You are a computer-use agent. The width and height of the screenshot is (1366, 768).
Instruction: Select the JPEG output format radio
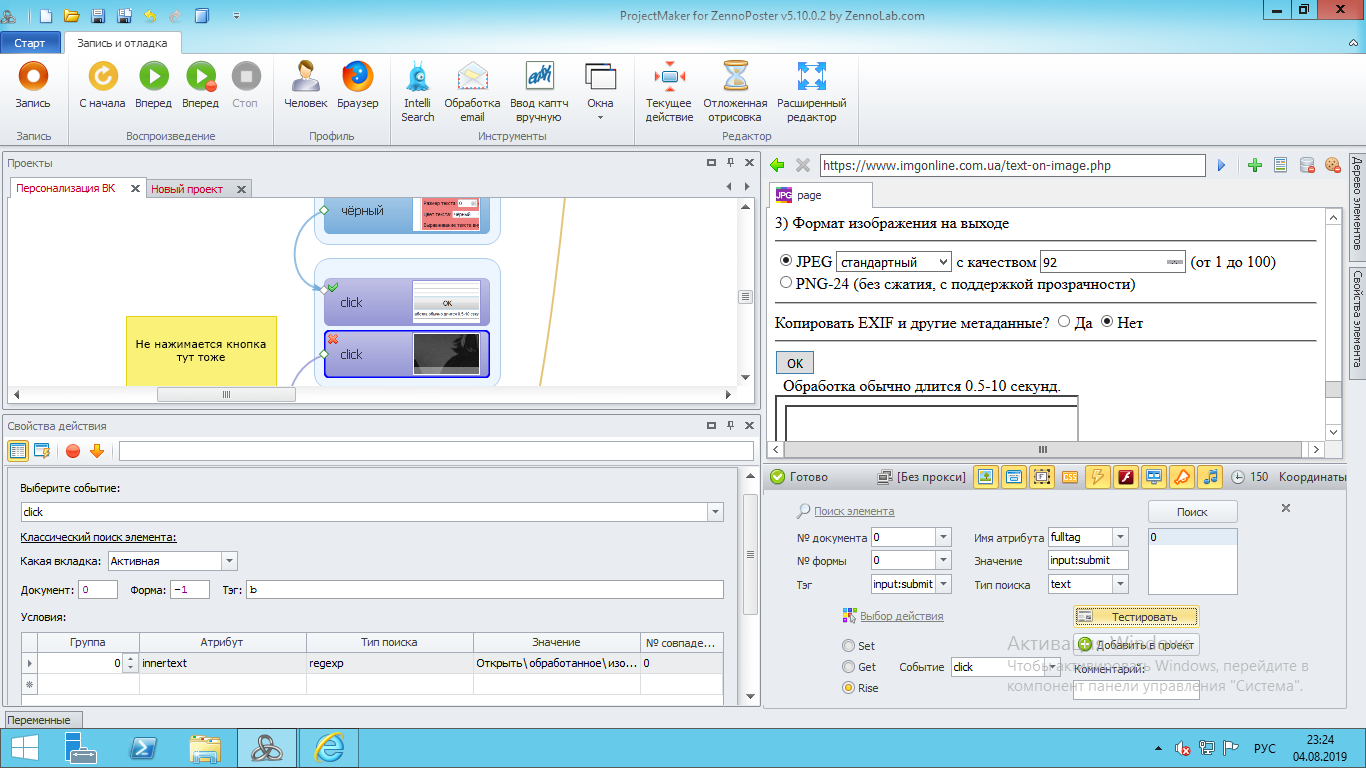click(786, 261)
